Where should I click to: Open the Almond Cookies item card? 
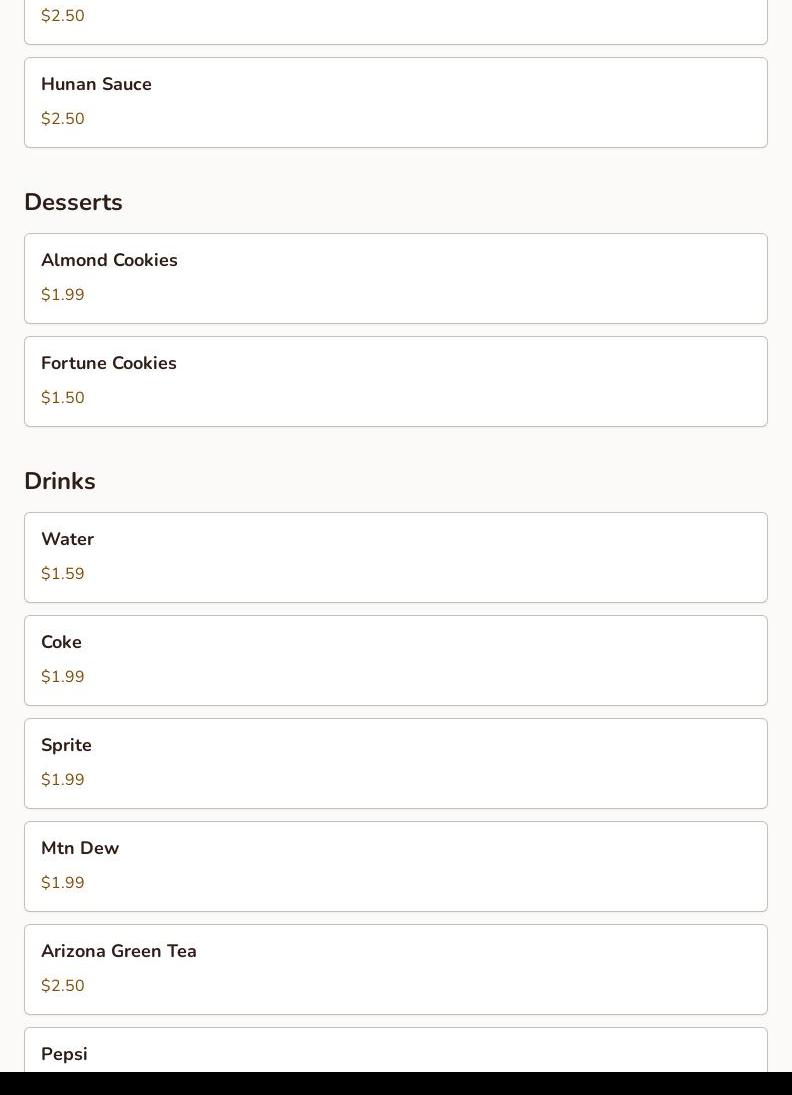(395, 278)
